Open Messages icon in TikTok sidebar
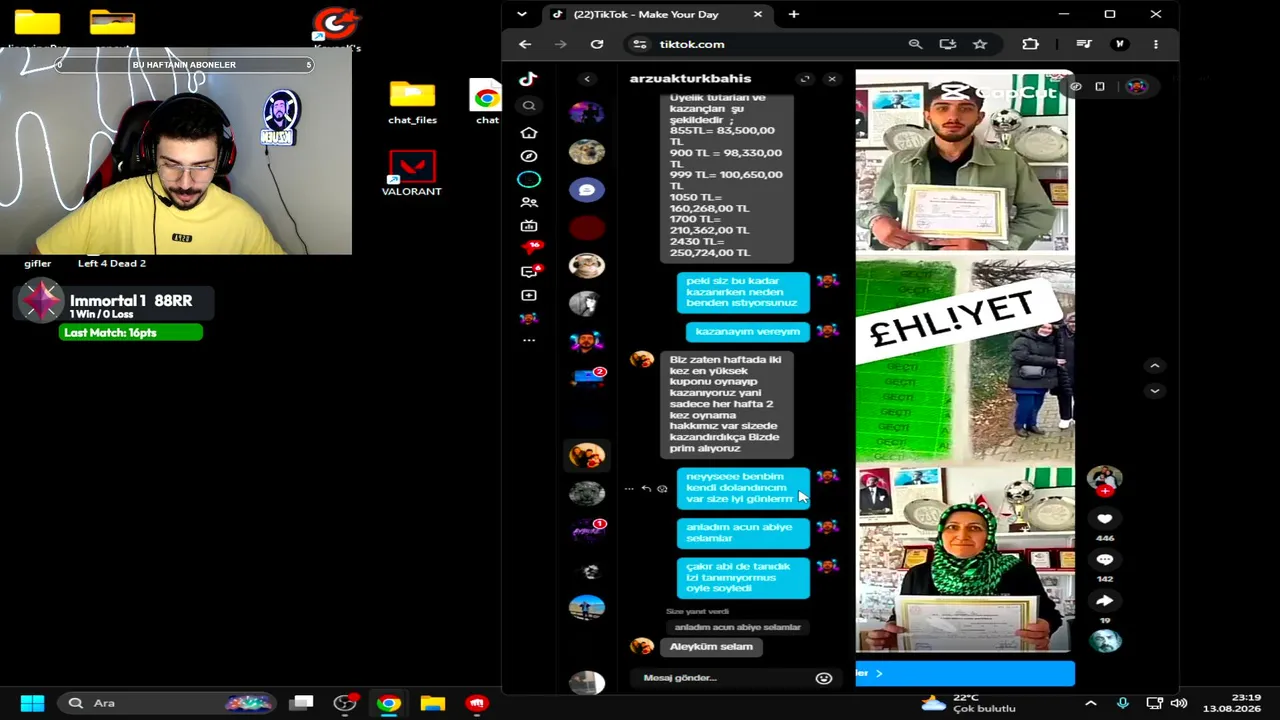The width and height of the screenshot is (1280, 720). [530, 271]
